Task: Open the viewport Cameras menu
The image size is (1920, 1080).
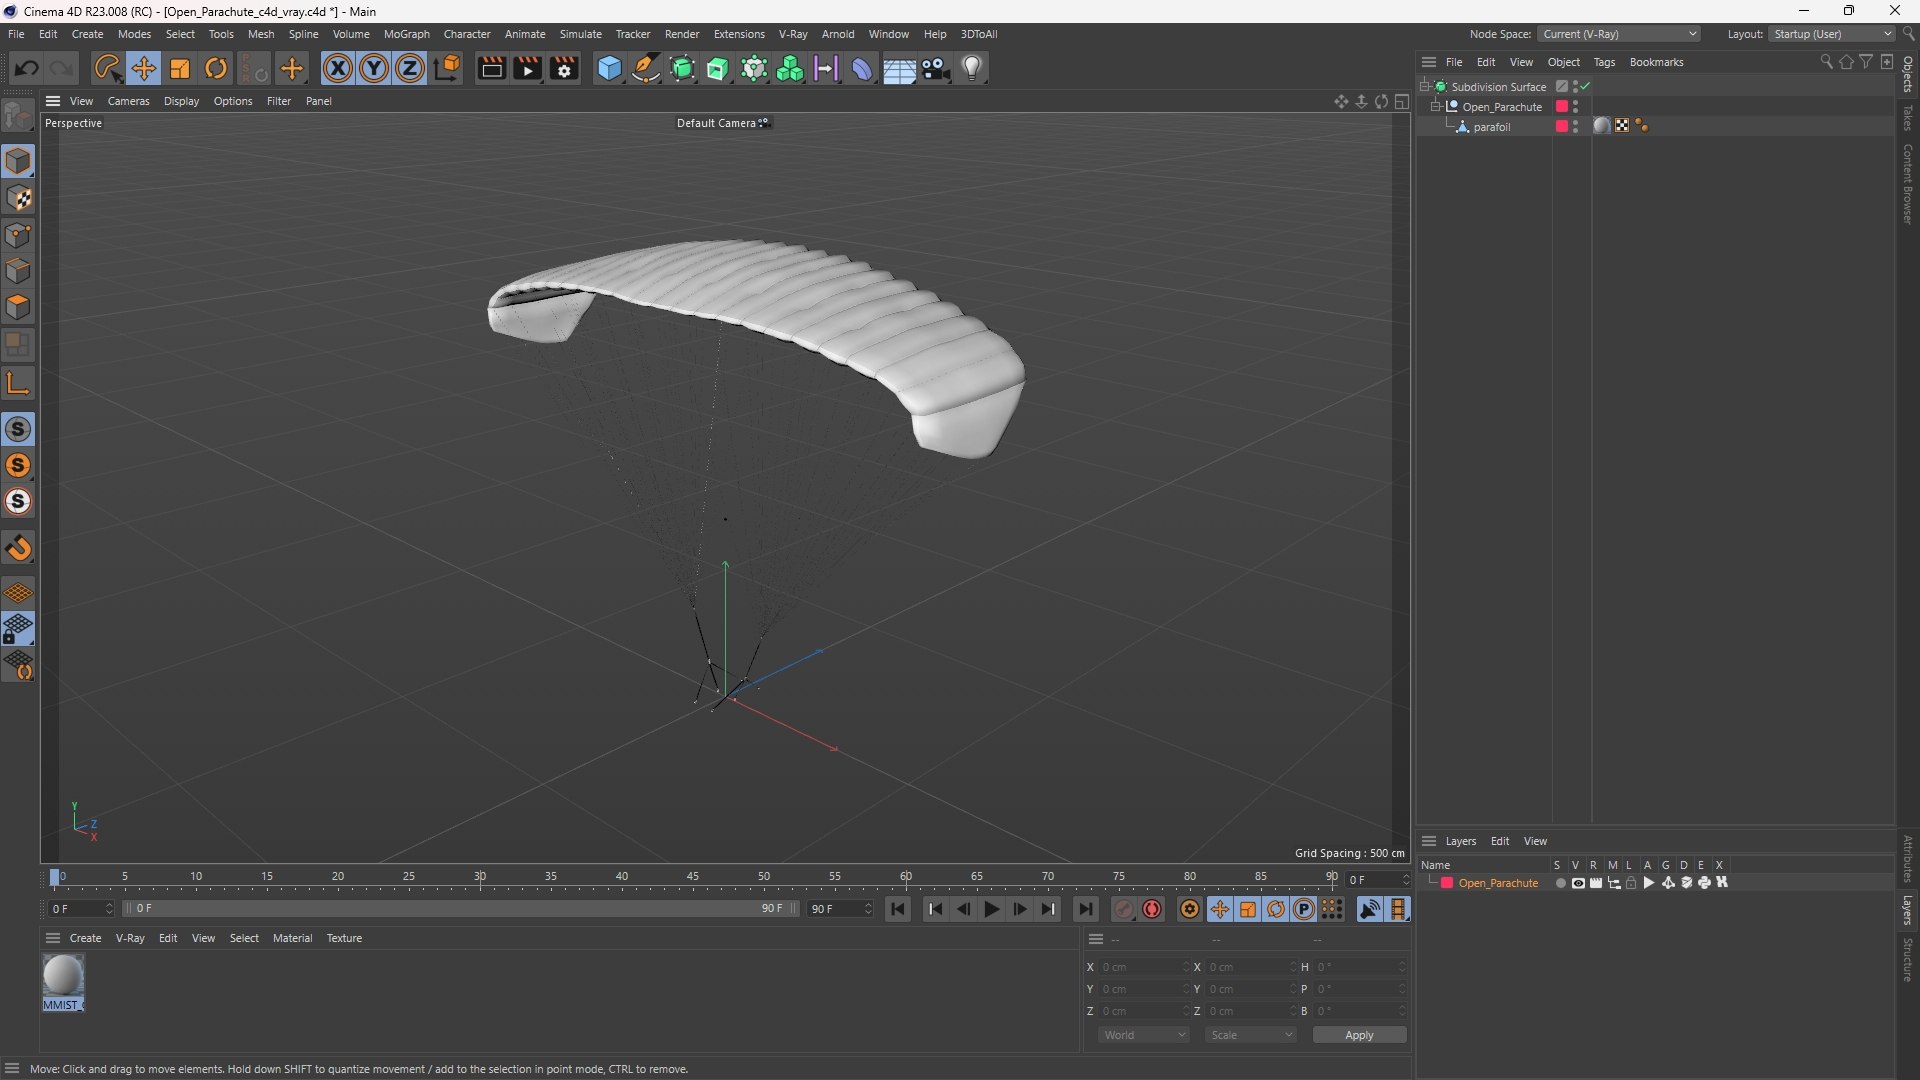Action: click(128, 101)
